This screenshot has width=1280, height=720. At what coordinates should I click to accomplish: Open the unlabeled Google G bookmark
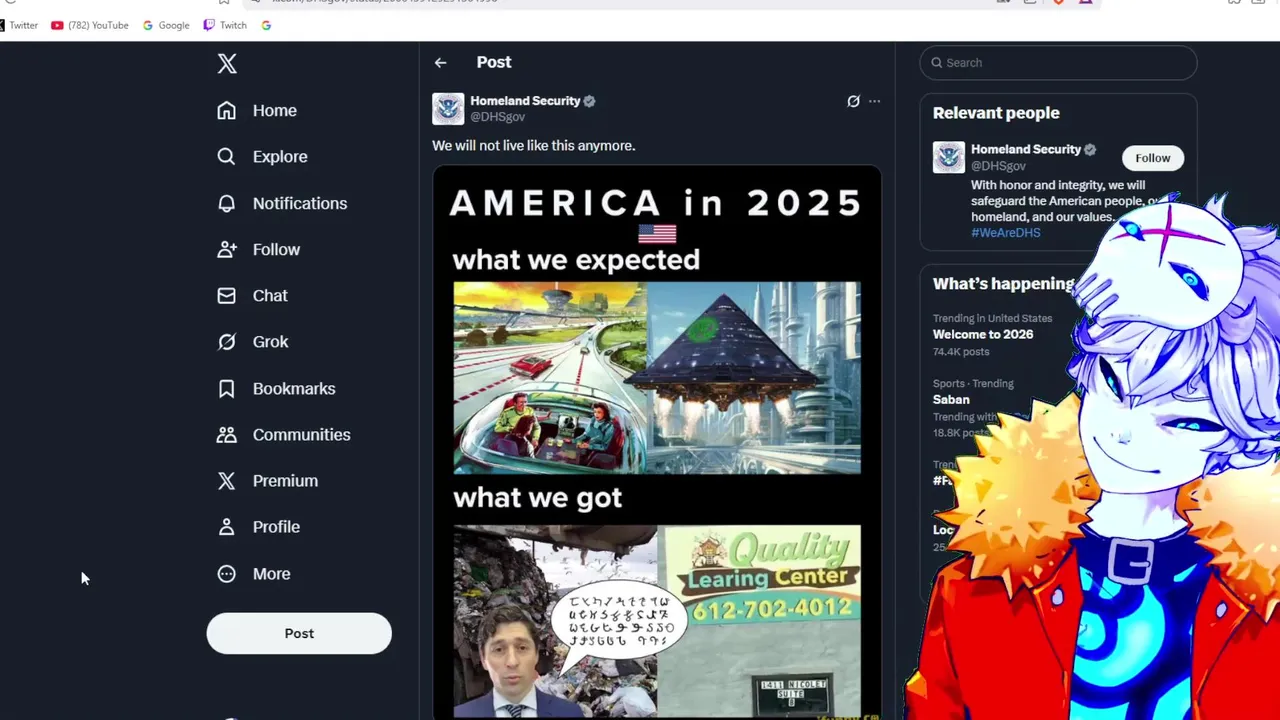coord(266,25)
